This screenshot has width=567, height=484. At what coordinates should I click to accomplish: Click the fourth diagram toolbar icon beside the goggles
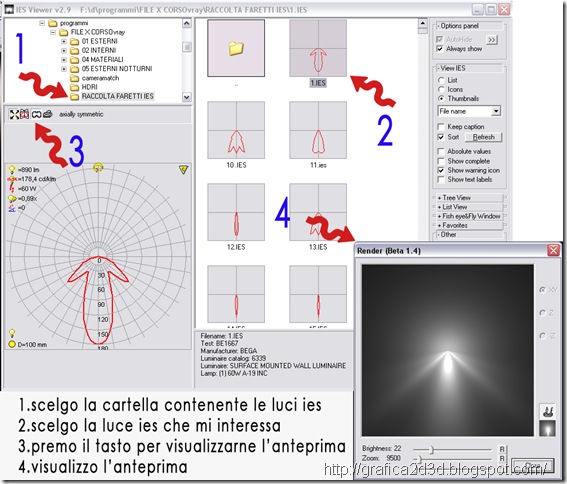[x=48, y=114]
